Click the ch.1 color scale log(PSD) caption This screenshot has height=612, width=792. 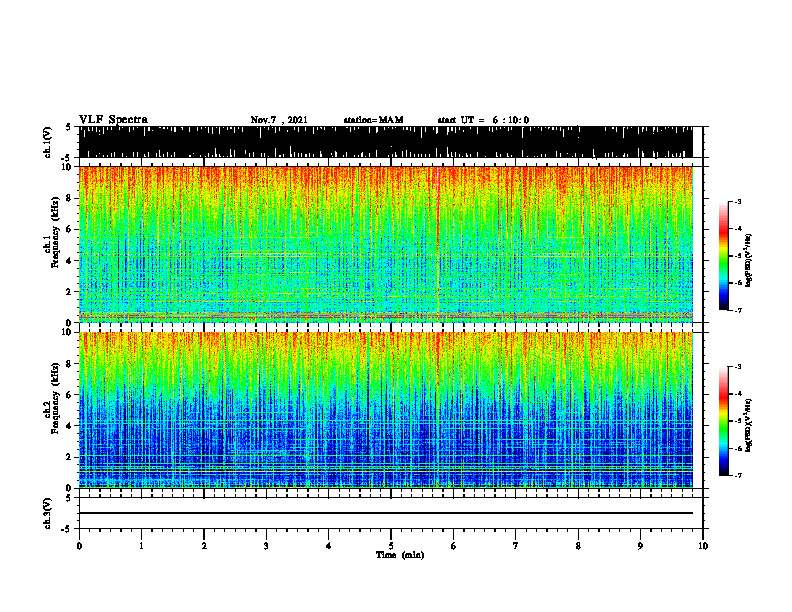749,260
